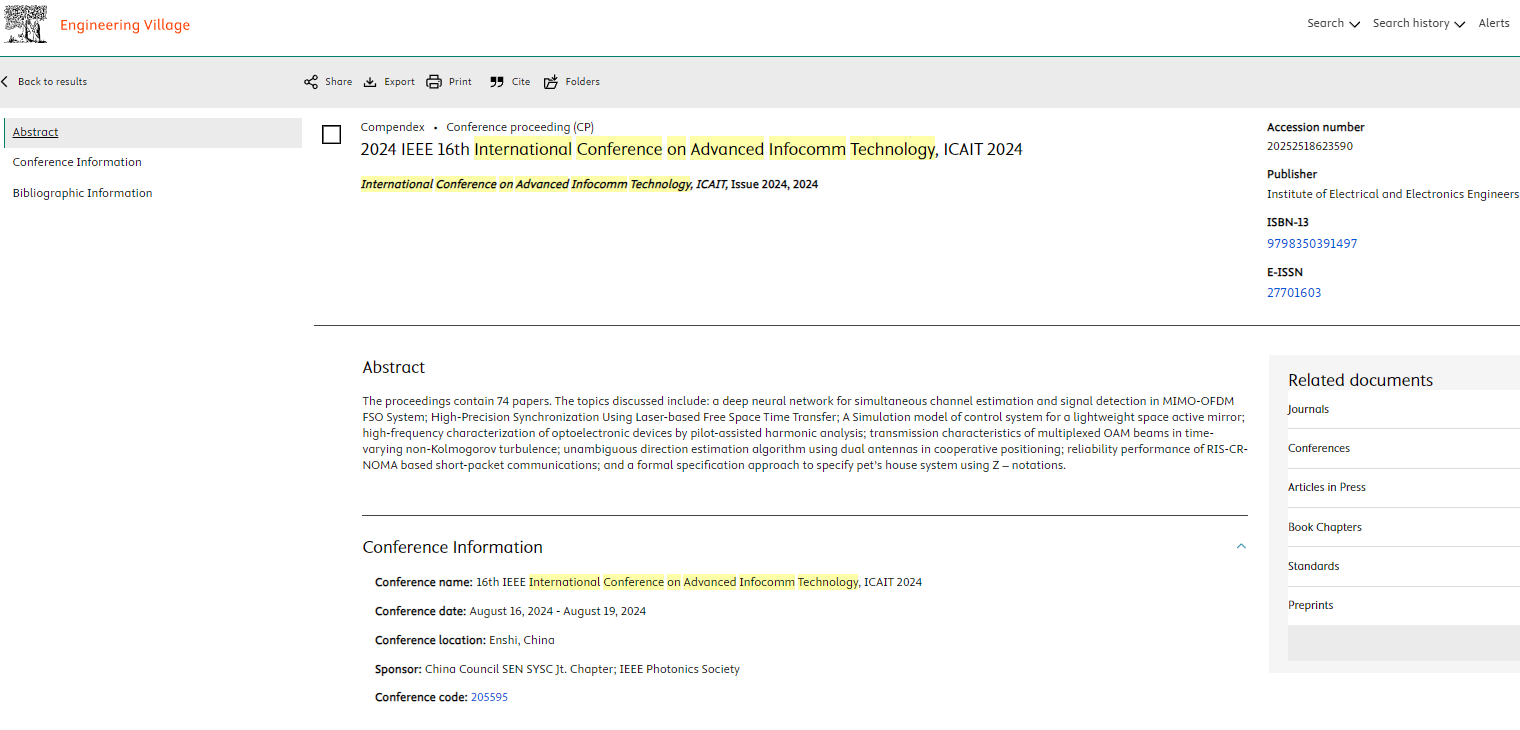Viewport: 1520px width, 730px height.
Task: Click the Engineering Village tree logo
Action: coord(25,25)
